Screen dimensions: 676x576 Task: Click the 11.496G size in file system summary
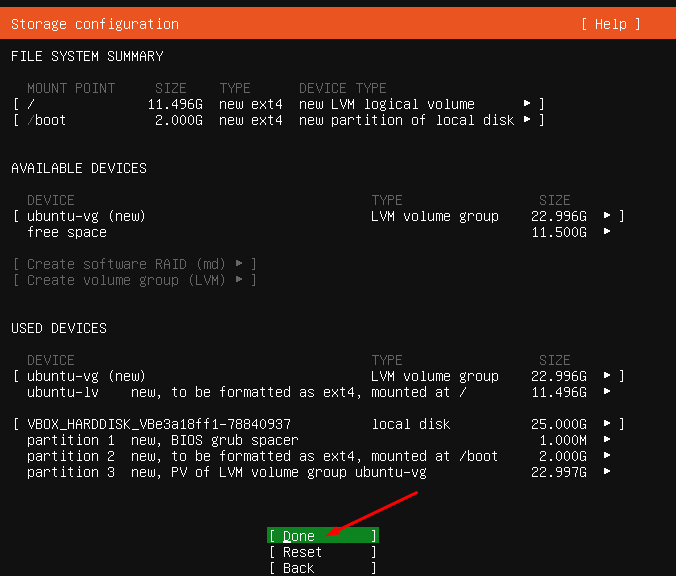tap(175, 104)
